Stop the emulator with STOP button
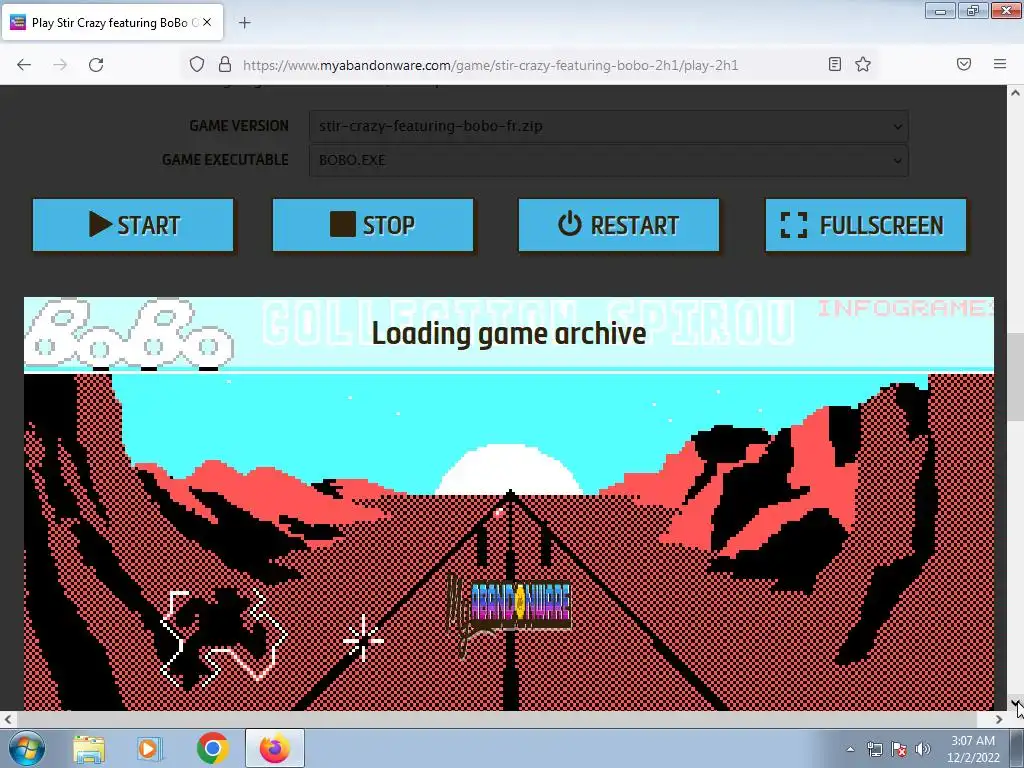Image resolution: width=1024 pixels, height=768 pixels. click(x=373, y=225)
